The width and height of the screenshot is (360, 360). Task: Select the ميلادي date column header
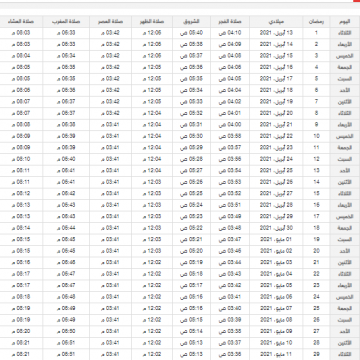[276, 22]
